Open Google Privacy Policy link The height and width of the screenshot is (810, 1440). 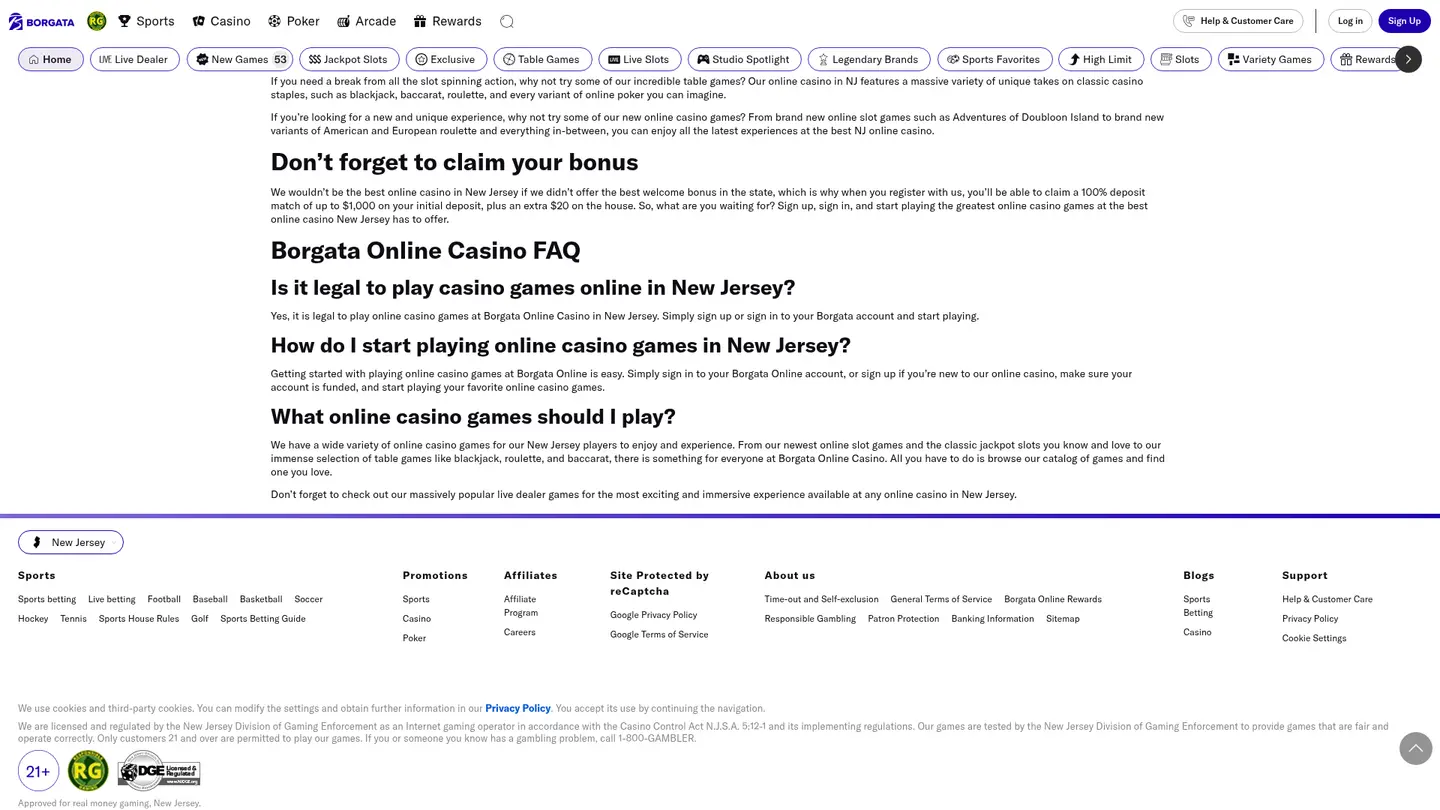(654, 615)
